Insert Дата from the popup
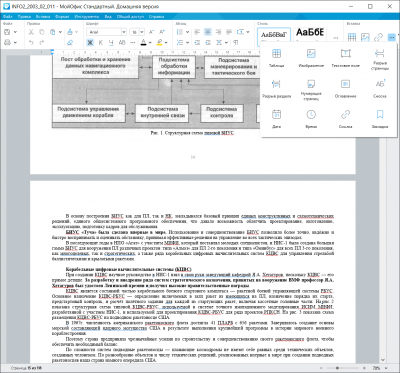 pos(276,119)
